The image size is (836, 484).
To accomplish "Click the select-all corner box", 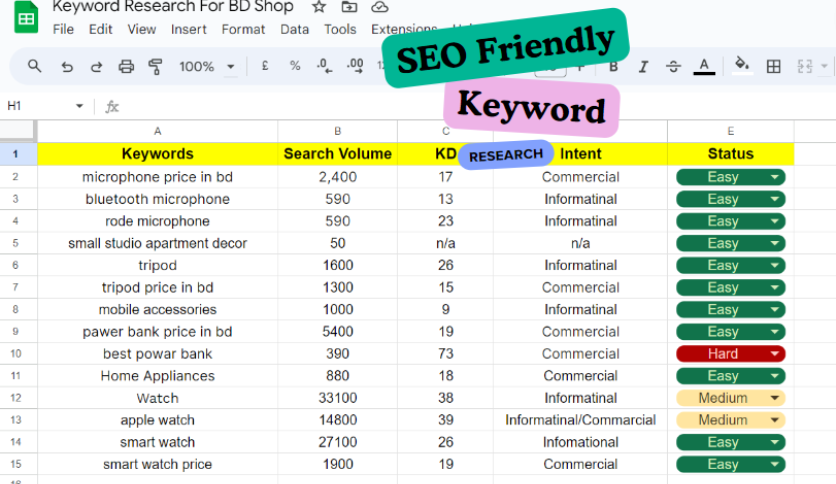I will click(x=18, y=131).
